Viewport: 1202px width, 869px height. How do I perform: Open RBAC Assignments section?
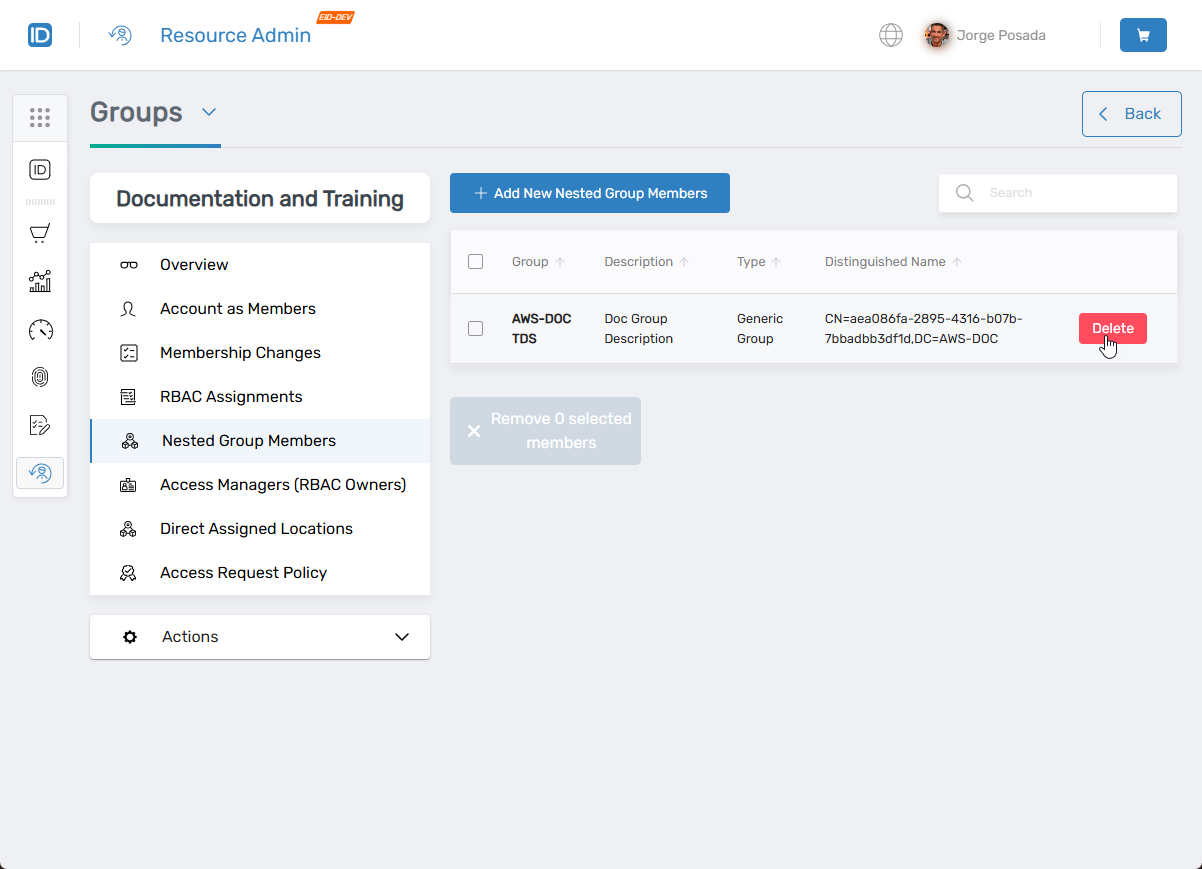[x=231, y=397]
